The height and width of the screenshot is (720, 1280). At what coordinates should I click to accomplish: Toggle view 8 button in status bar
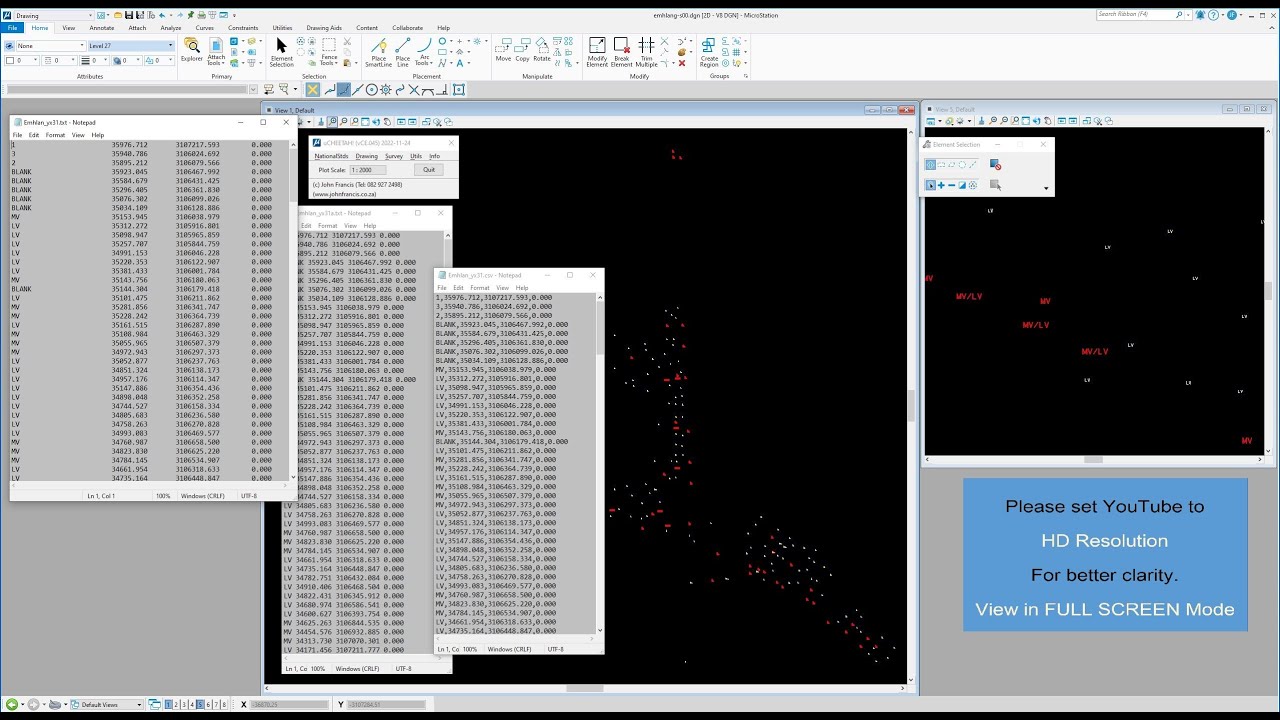[x=224, y=705]
